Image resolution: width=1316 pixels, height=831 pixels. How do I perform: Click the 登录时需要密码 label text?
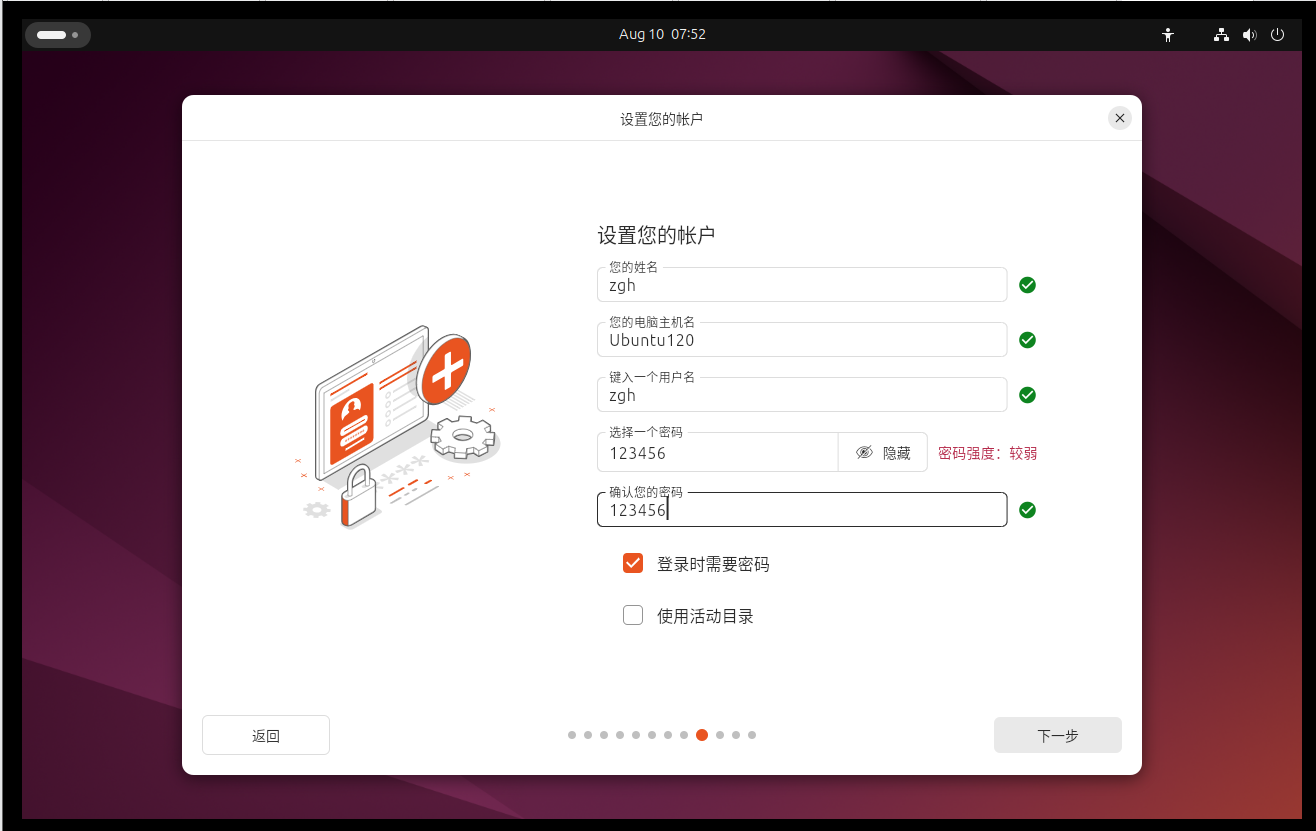[x=713, y=564]
